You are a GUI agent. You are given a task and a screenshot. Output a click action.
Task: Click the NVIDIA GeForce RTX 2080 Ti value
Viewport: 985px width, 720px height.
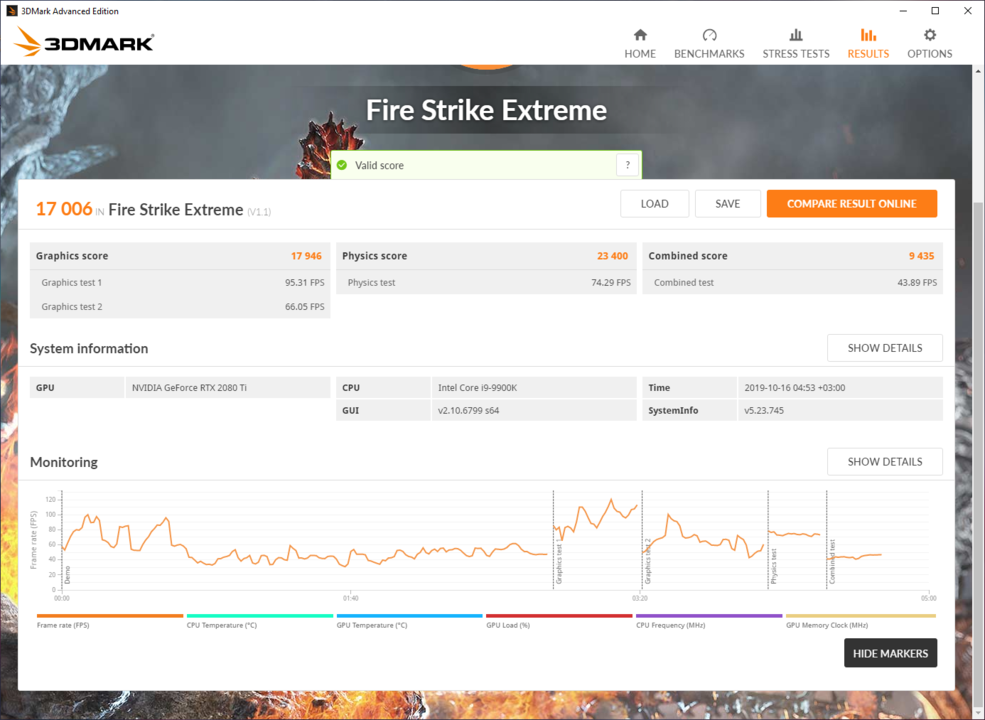click(189, 388)
